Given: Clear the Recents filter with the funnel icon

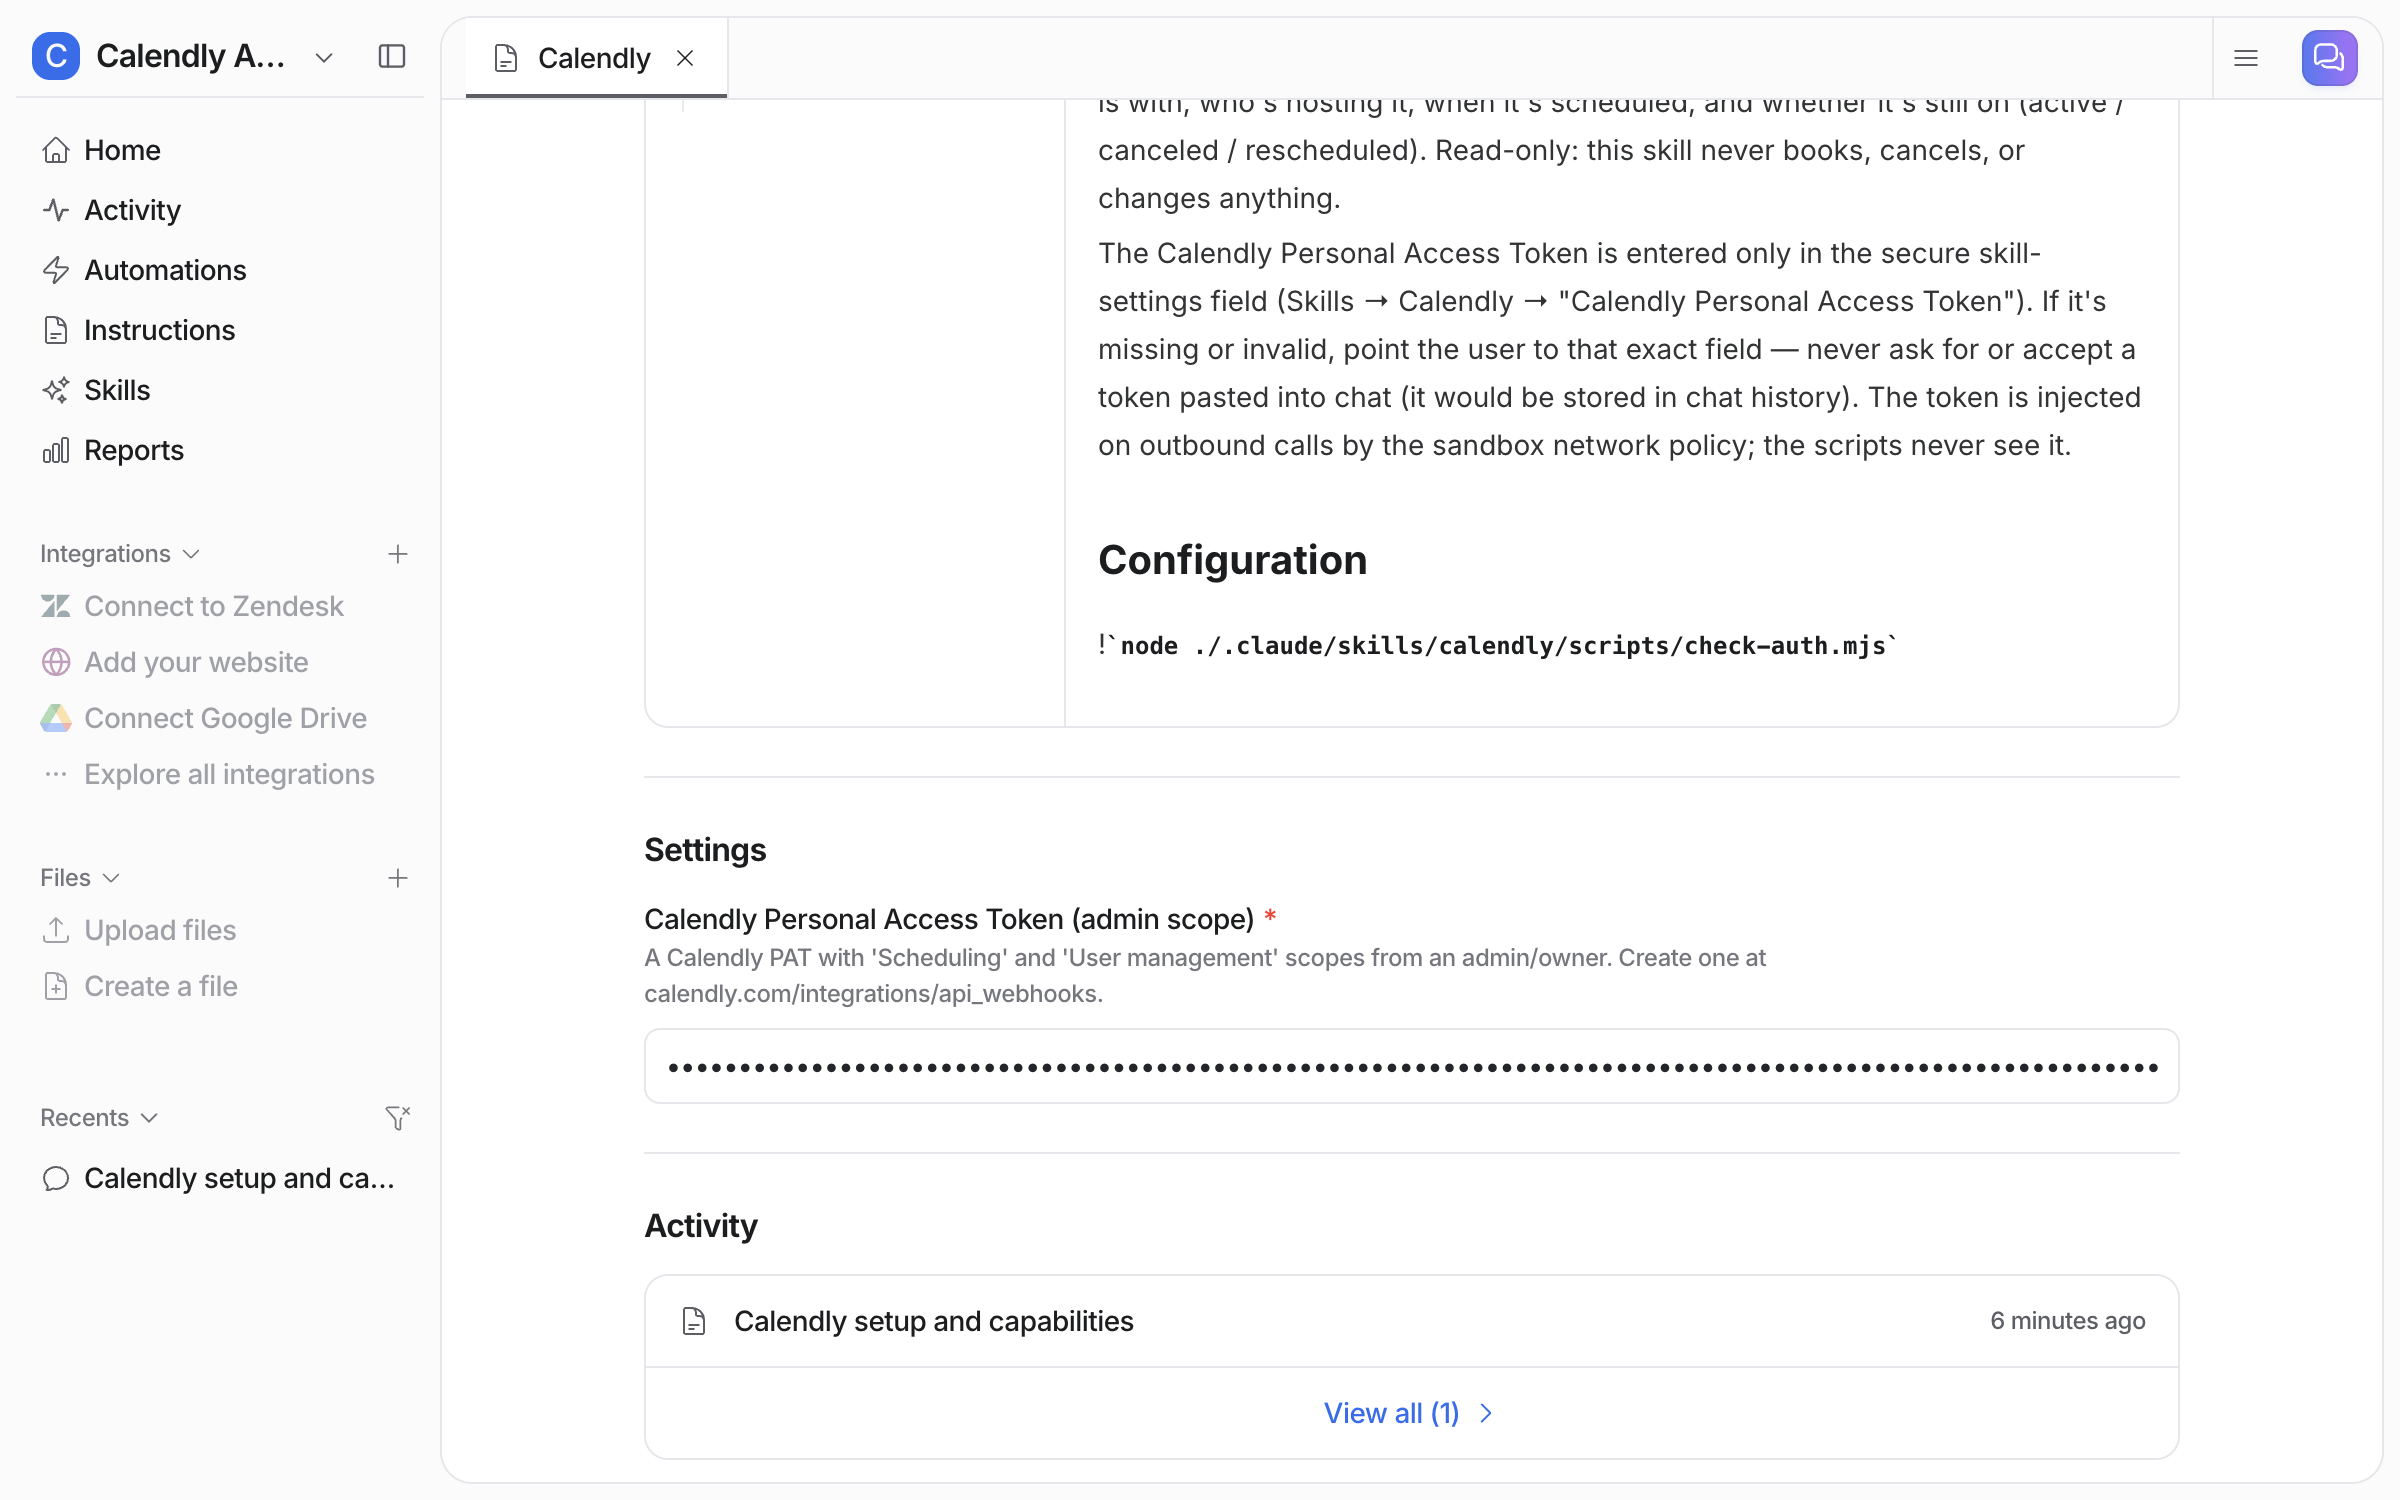Looking at the screenshot, I should click(x=398, y=1118).
